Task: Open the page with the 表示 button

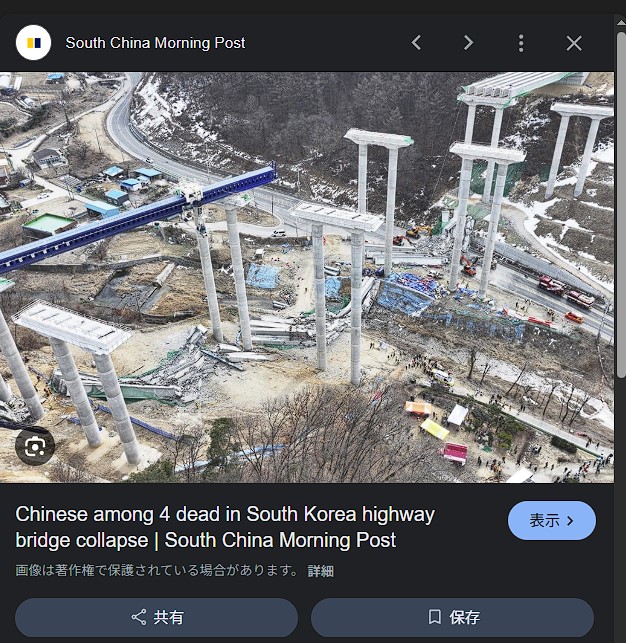Action: click(552, 520)
